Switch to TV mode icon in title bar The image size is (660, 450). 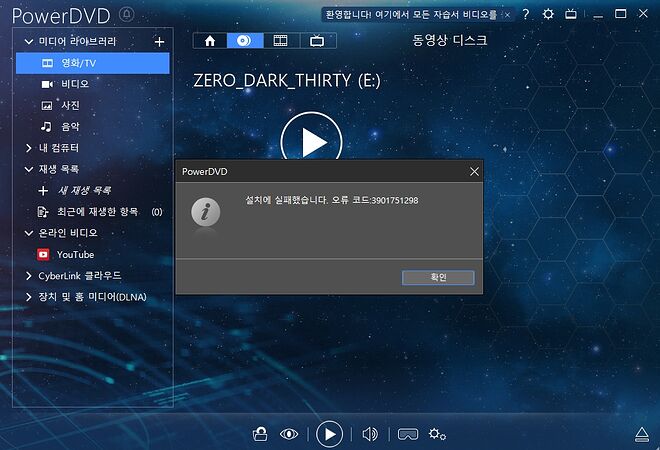pos(571,14)
